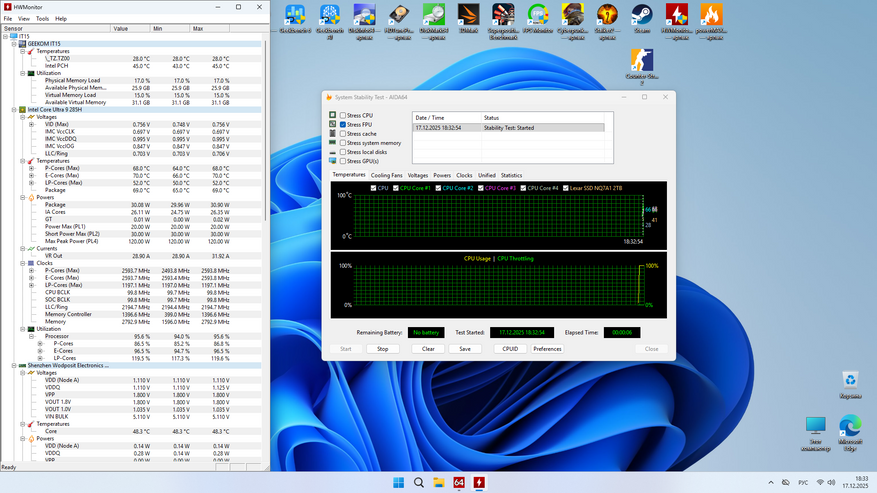Screen dimensions: 877x493
Task: Open the Counter-Strike 2 desktop shortcut
Action: click(641, 63)
